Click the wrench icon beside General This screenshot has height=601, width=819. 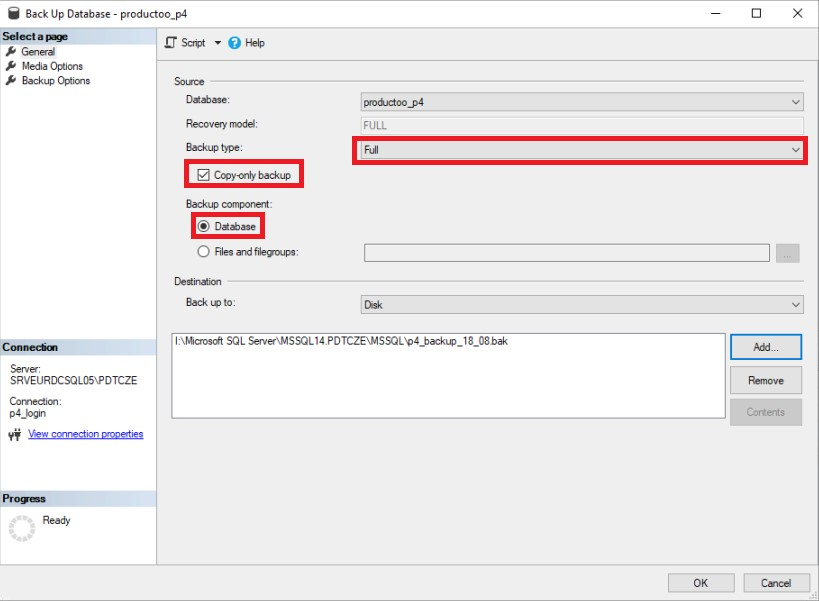click(12, 52)
